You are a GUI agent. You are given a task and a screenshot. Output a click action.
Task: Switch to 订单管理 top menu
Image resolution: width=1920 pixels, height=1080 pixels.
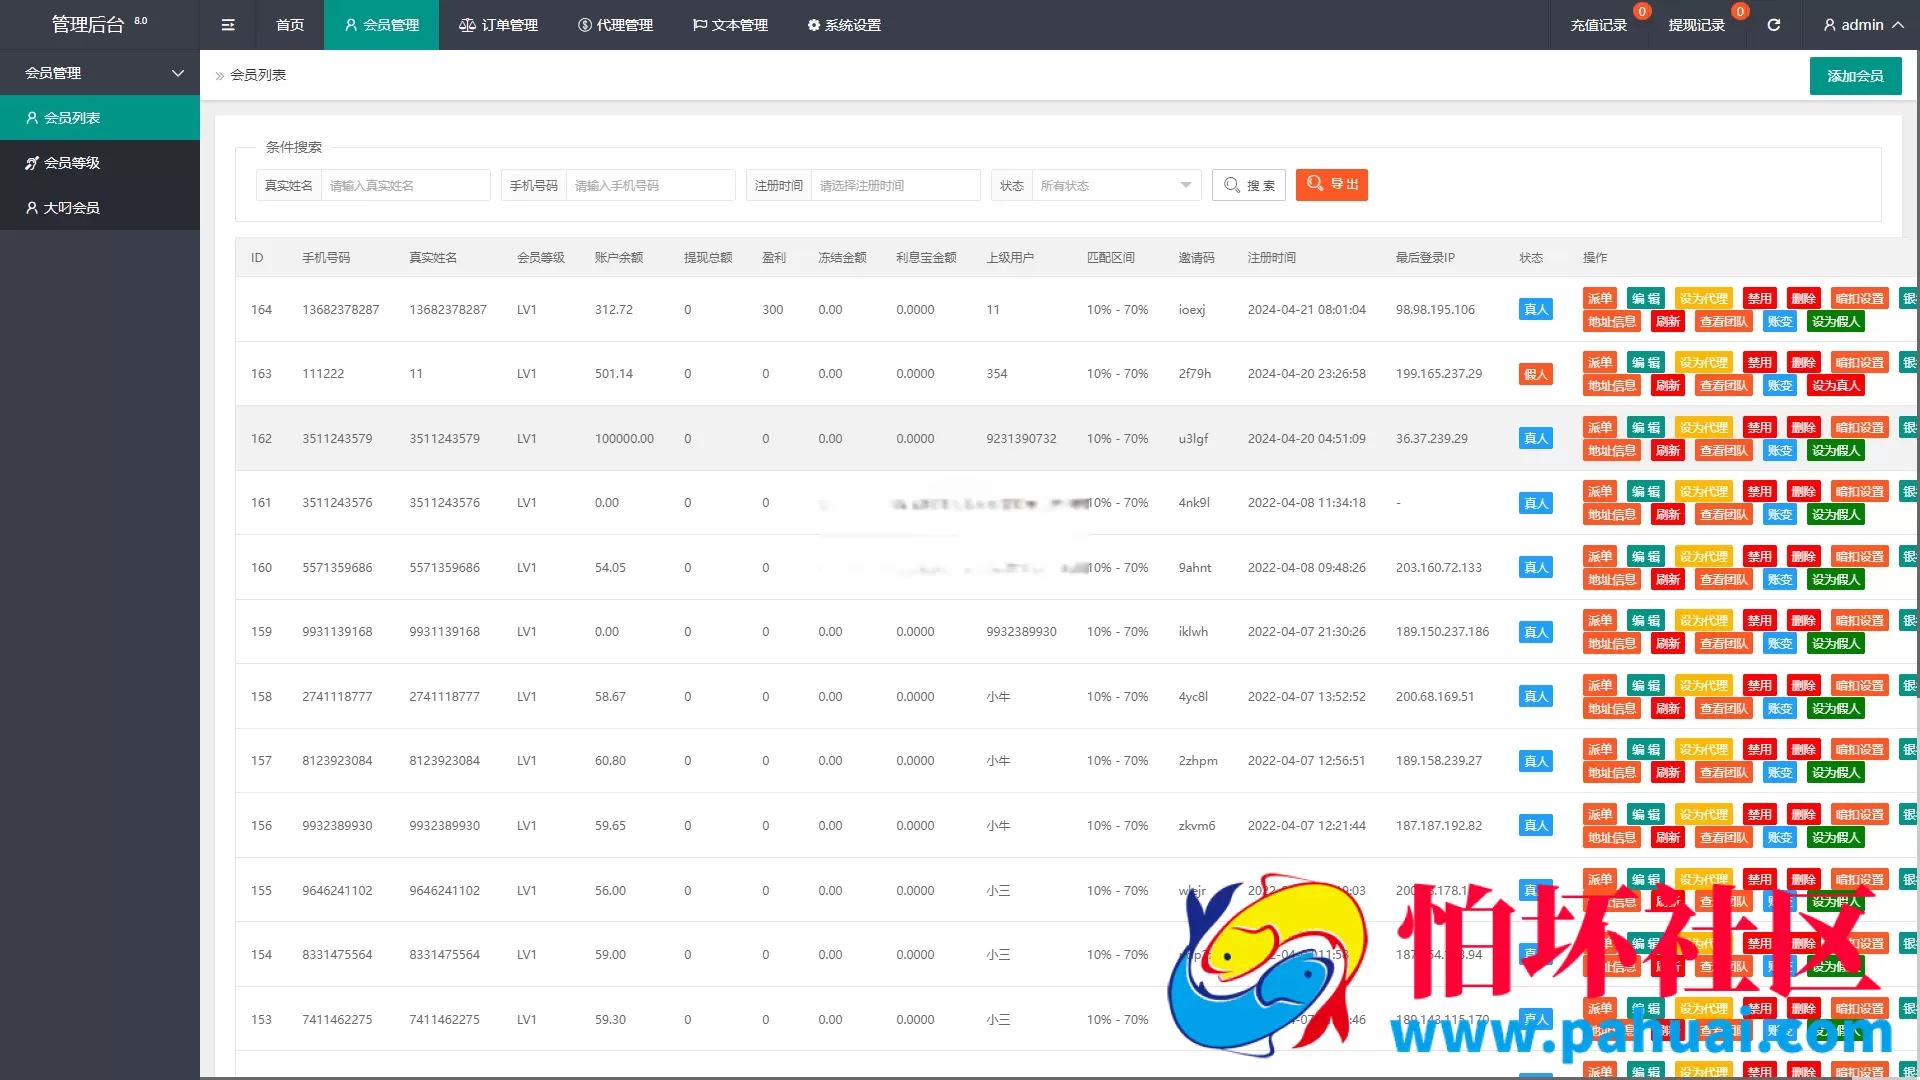point(498,25)
